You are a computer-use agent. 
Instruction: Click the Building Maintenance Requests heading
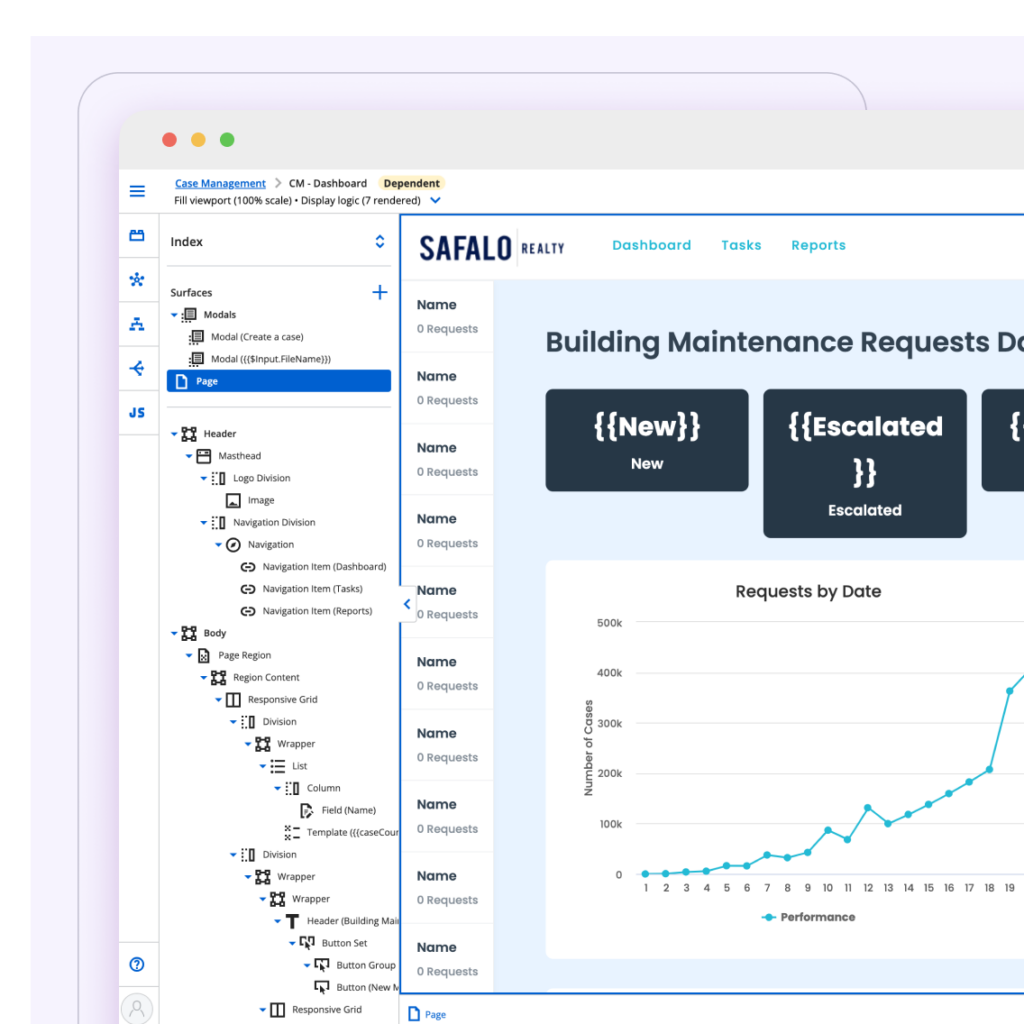click(x=784, y=342)
